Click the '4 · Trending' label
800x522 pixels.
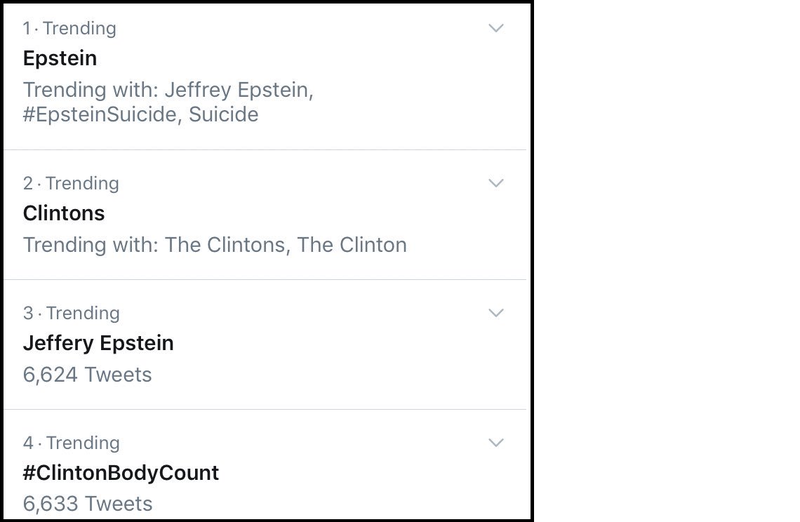[x=70, y=442]
